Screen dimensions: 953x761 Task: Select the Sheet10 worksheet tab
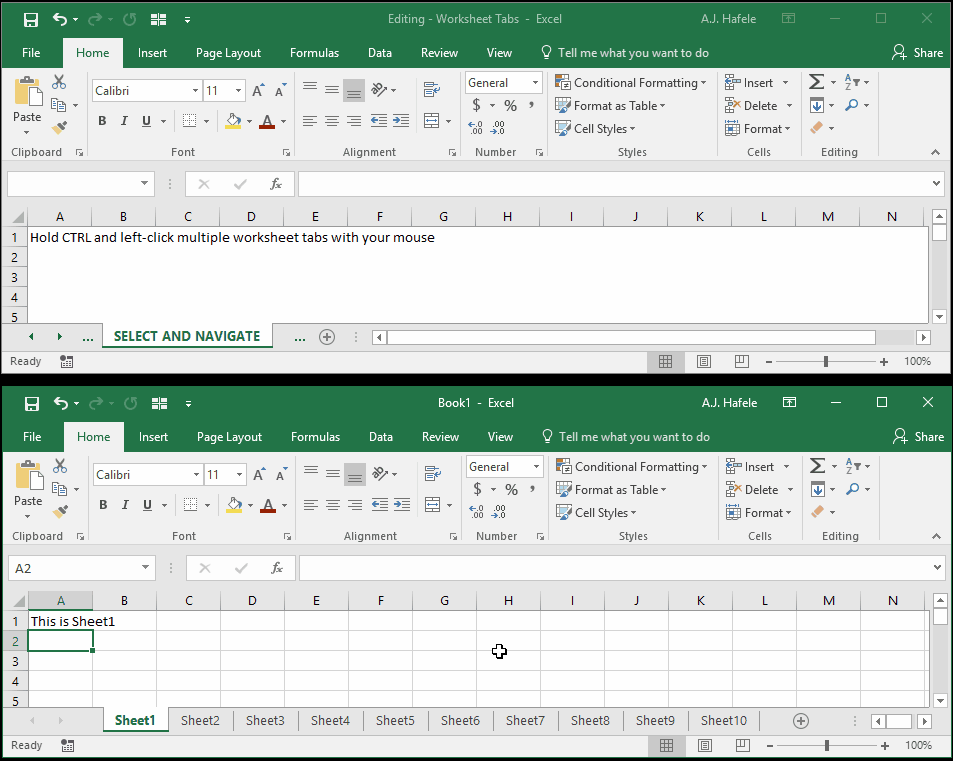[723, 721]
